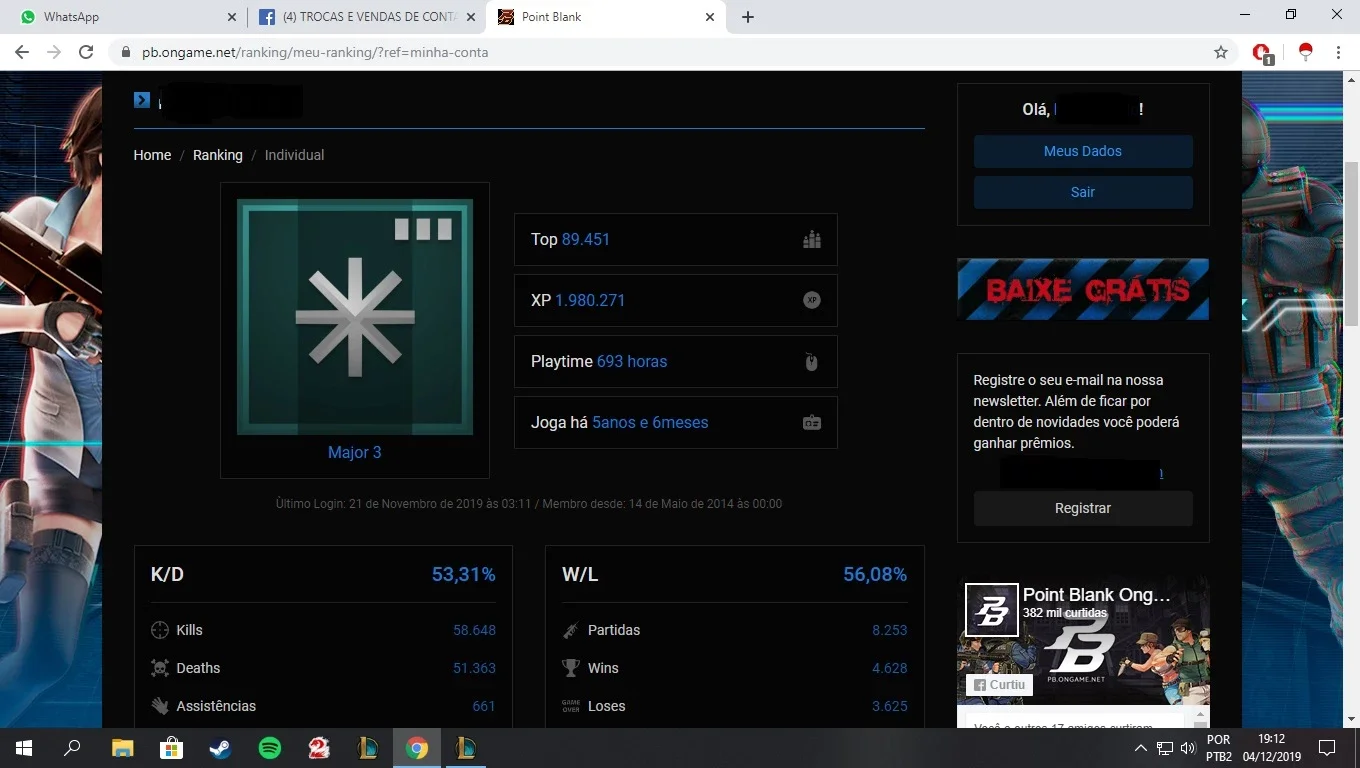This screenshot has width=1360, height=768.
Task: Click the red-white circular extension icon in toolbar
Action: coord(1305,52)
